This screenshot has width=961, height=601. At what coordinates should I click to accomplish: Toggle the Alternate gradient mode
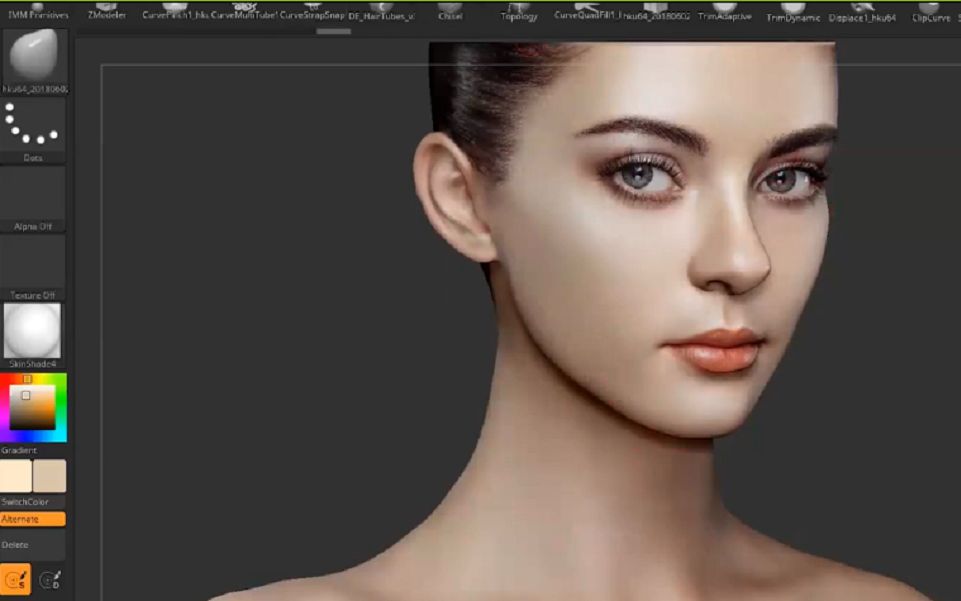(32, 518)
